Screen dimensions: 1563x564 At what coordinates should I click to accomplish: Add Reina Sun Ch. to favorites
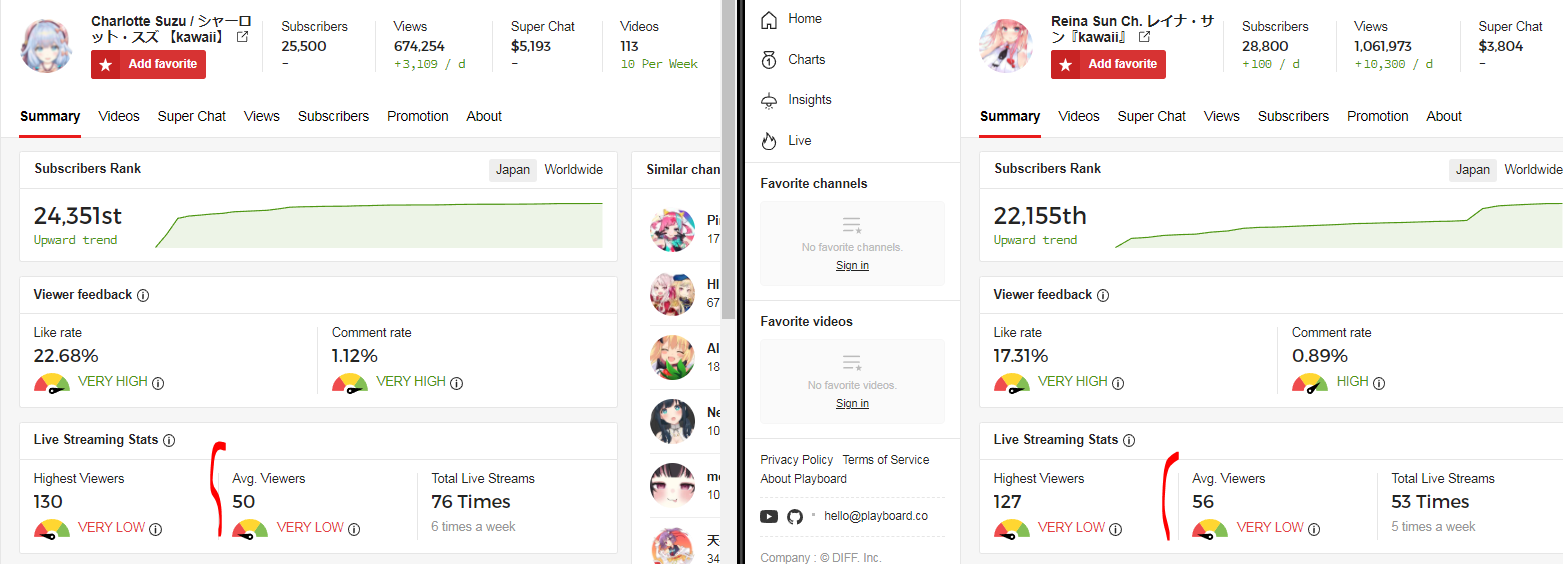(x=1108, y=64)
